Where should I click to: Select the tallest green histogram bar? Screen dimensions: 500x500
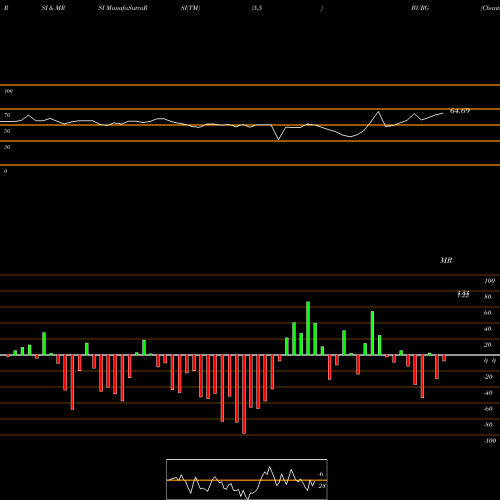(x=308, y=328)
